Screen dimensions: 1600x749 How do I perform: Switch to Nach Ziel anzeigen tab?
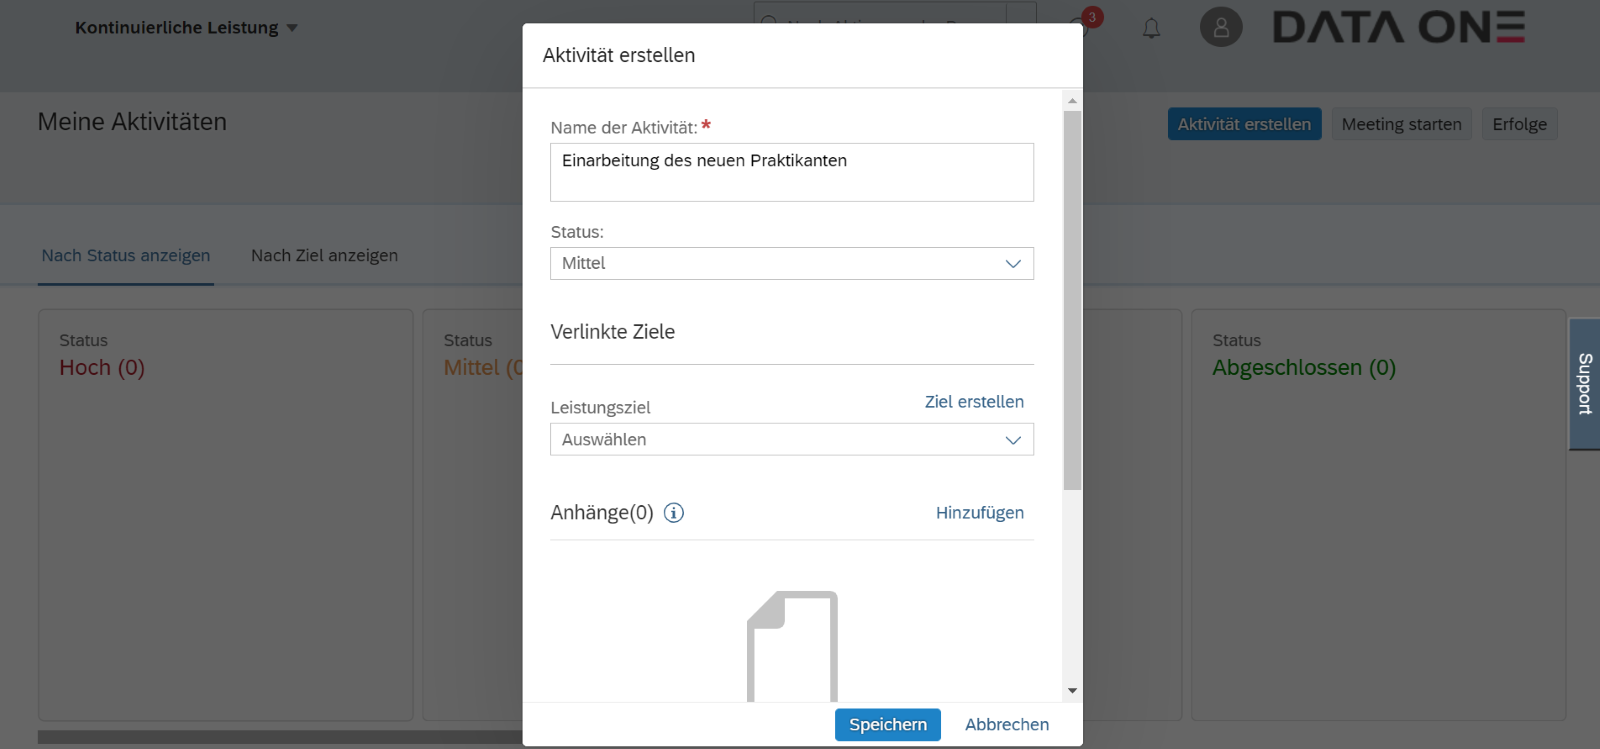pyautogui.click(x=324, y=256)
